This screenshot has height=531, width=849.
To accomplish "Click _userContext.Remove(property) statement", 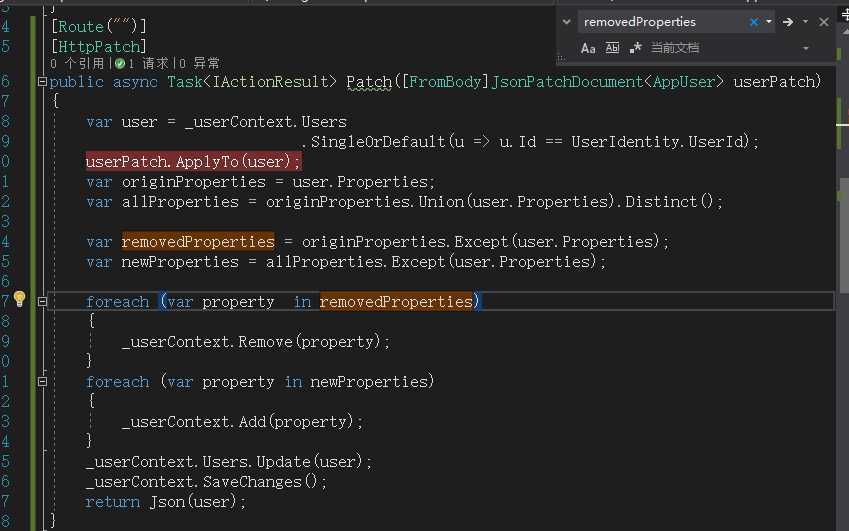I will 256,342.
